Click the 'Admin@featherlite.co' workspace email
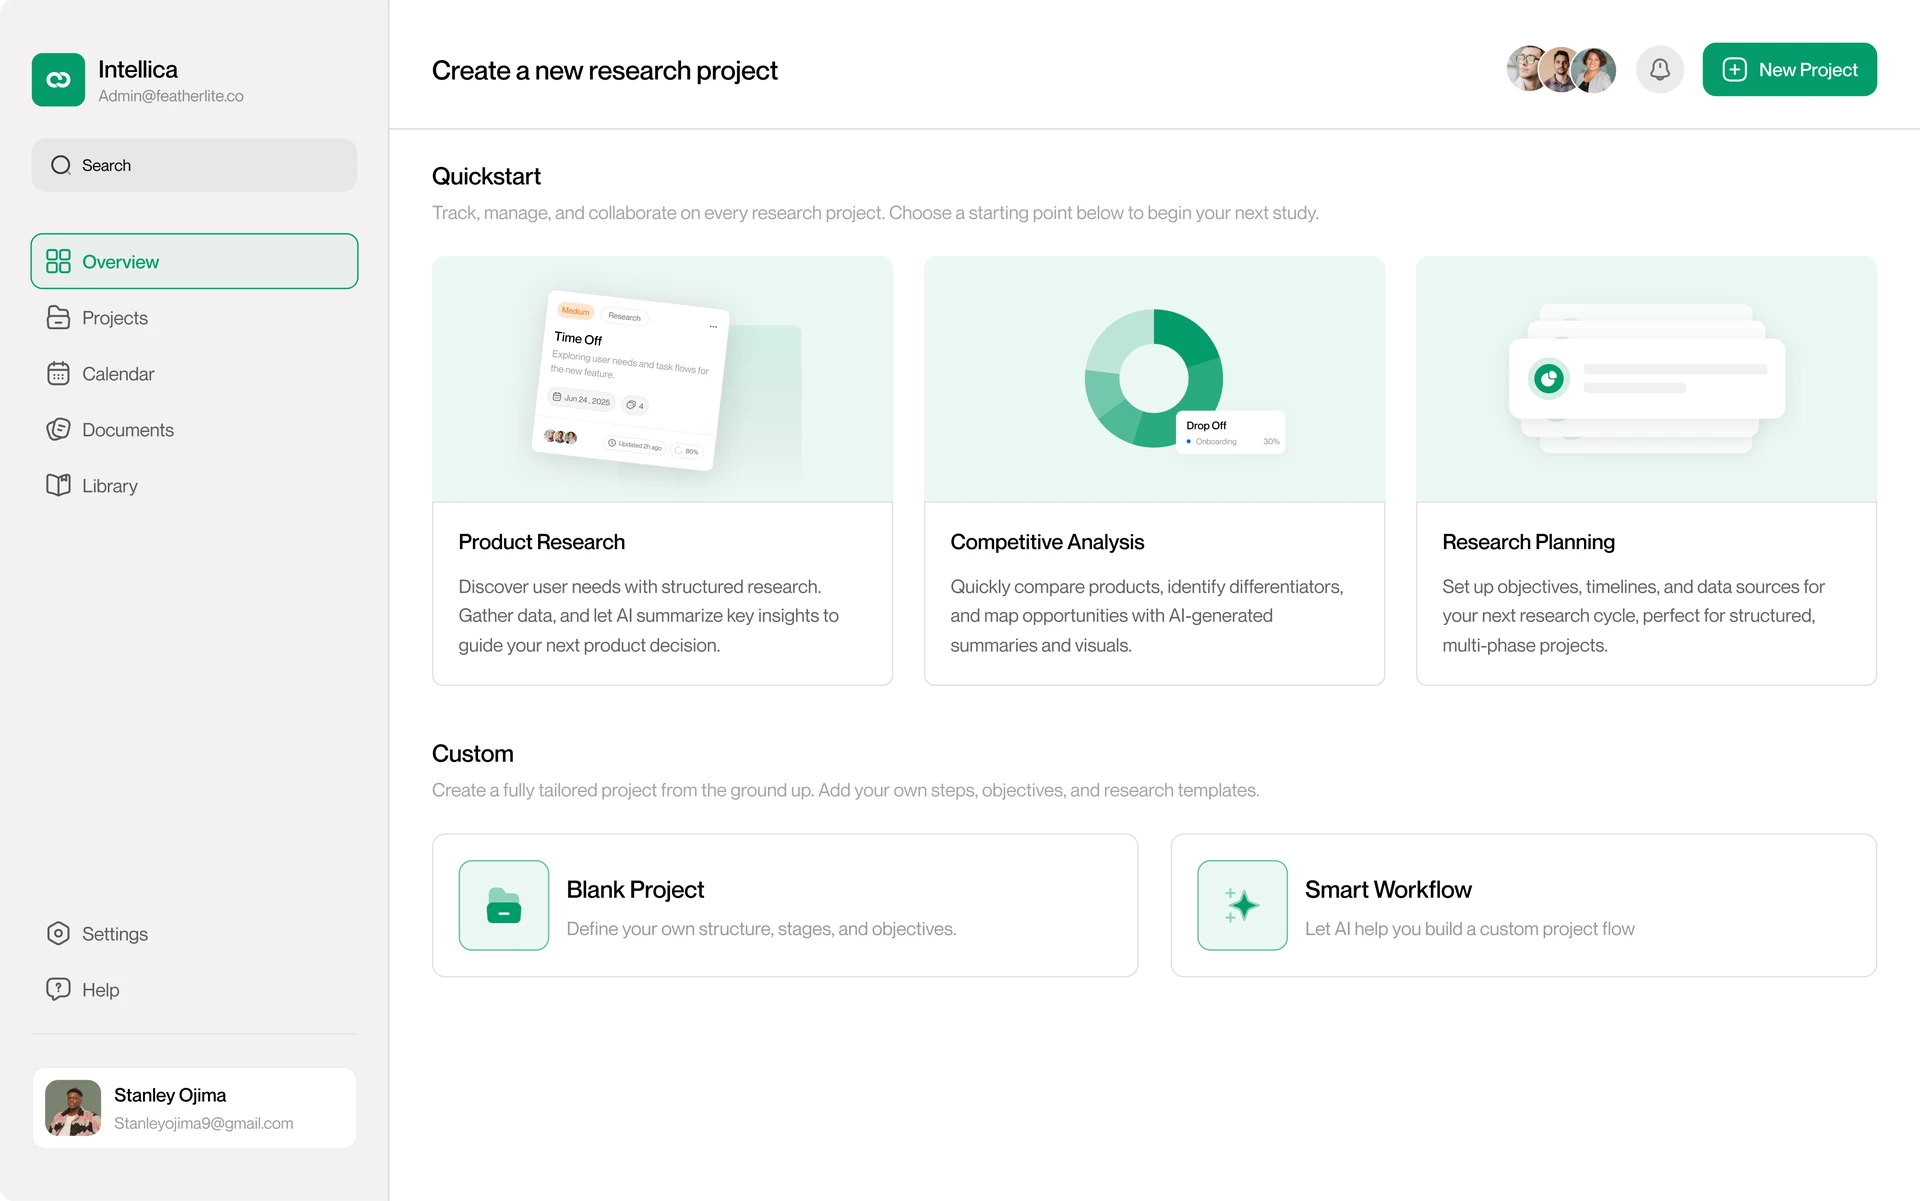Screen dimensions: 1920x1201 click(171, 96)
